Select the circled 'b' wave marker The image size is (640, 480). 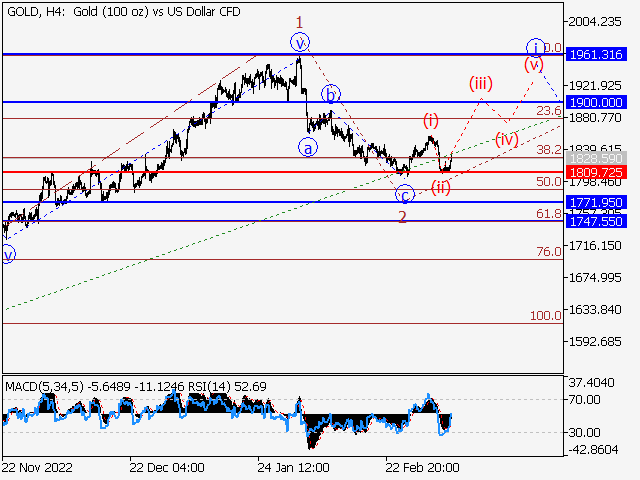(328, 94)
